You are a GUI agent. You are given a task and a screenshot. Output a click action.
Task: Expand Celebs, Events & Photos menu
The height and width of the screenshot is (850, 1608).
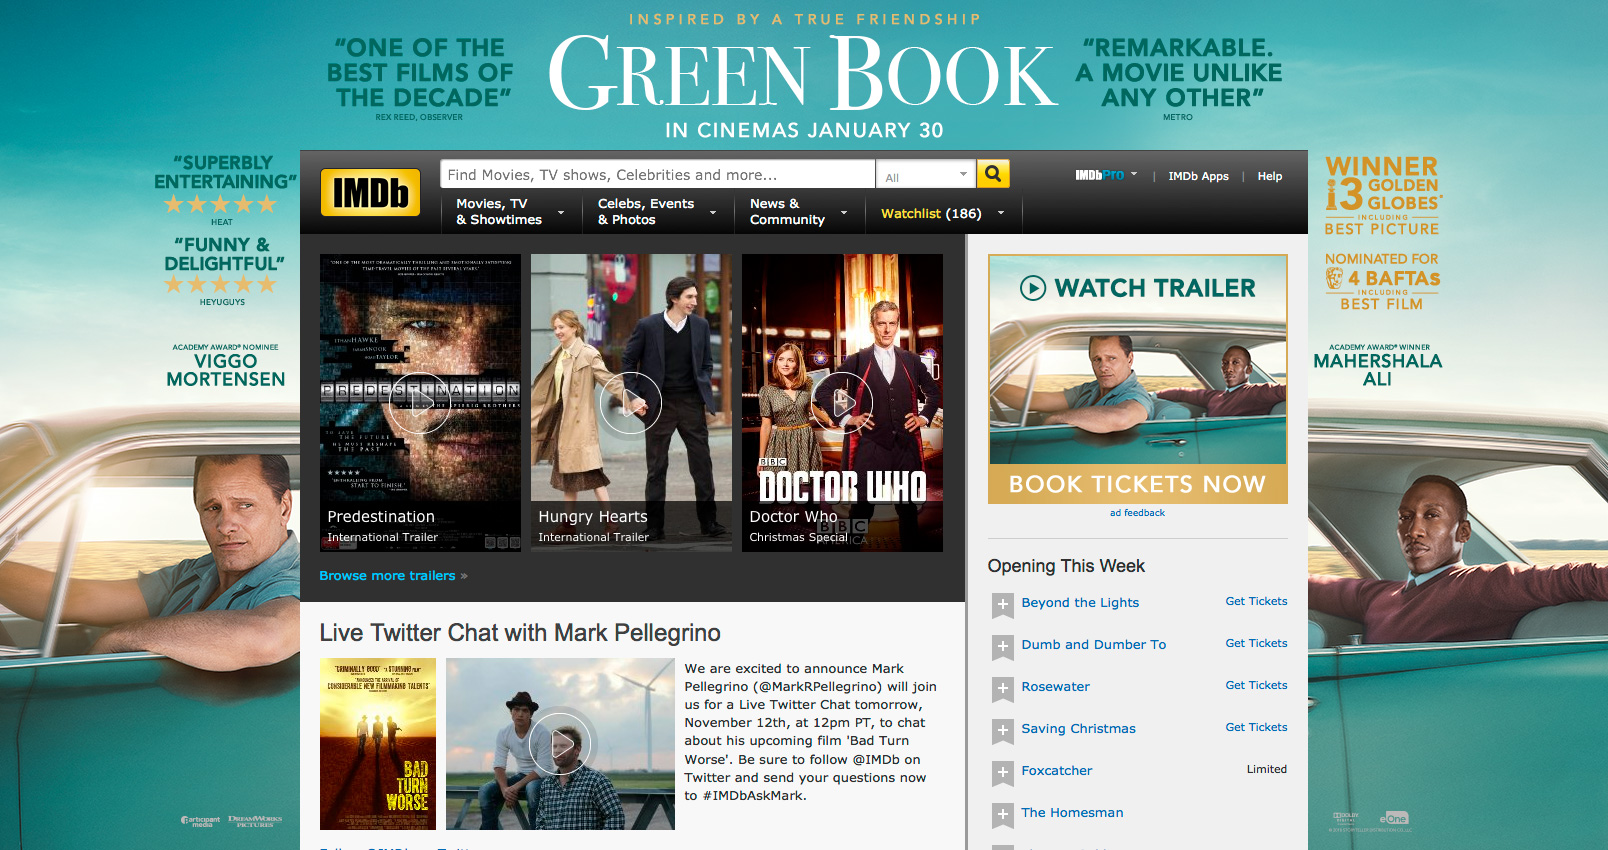pos(657,212)
